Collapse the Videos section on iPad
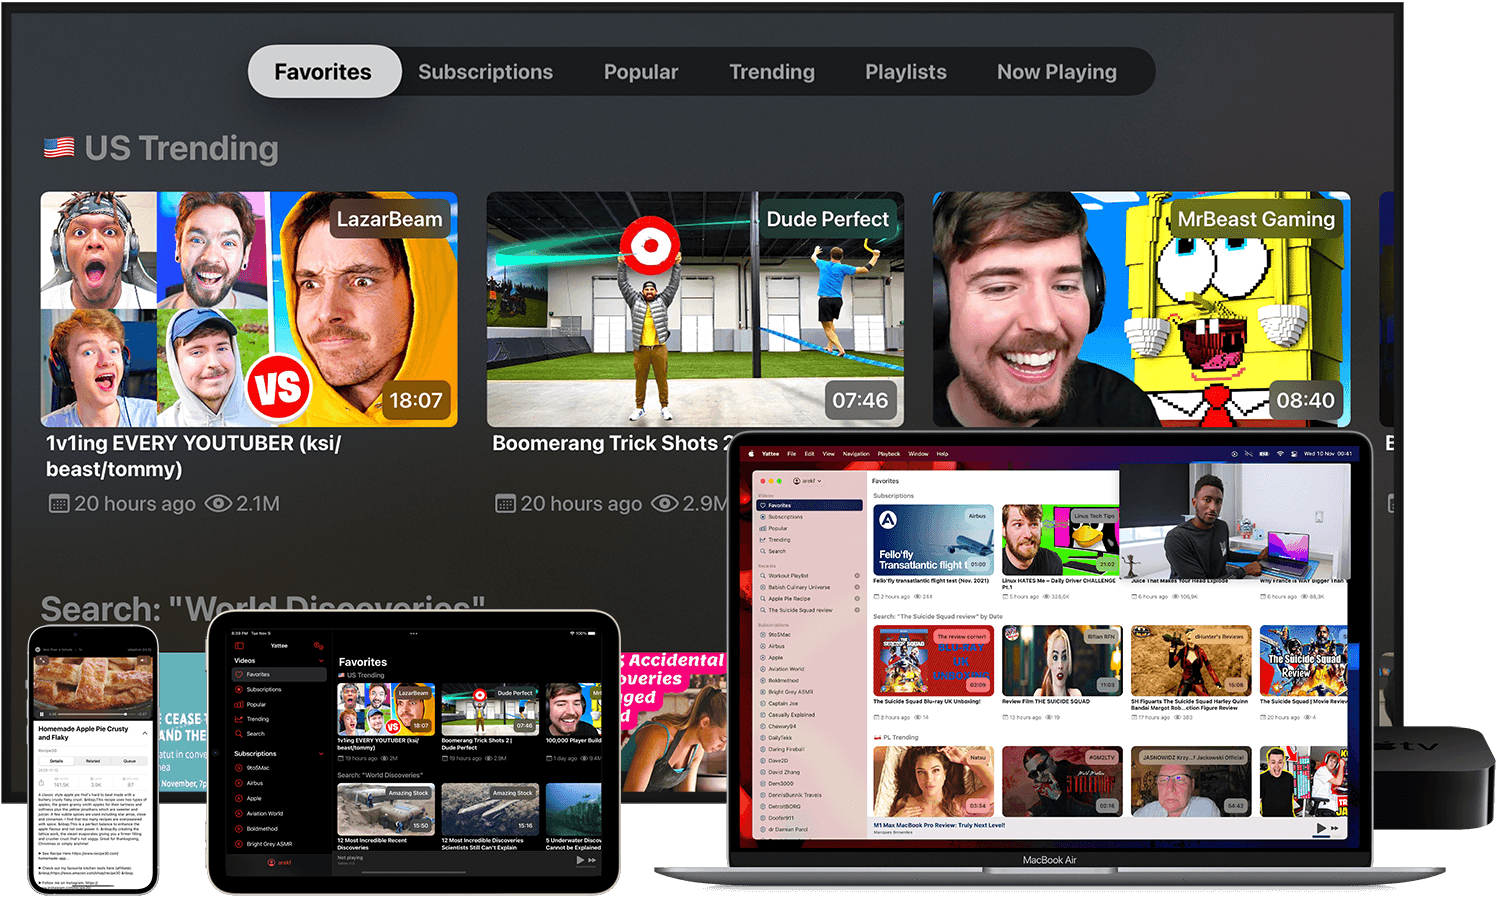Screen dimensions: 1500x910 320,661
